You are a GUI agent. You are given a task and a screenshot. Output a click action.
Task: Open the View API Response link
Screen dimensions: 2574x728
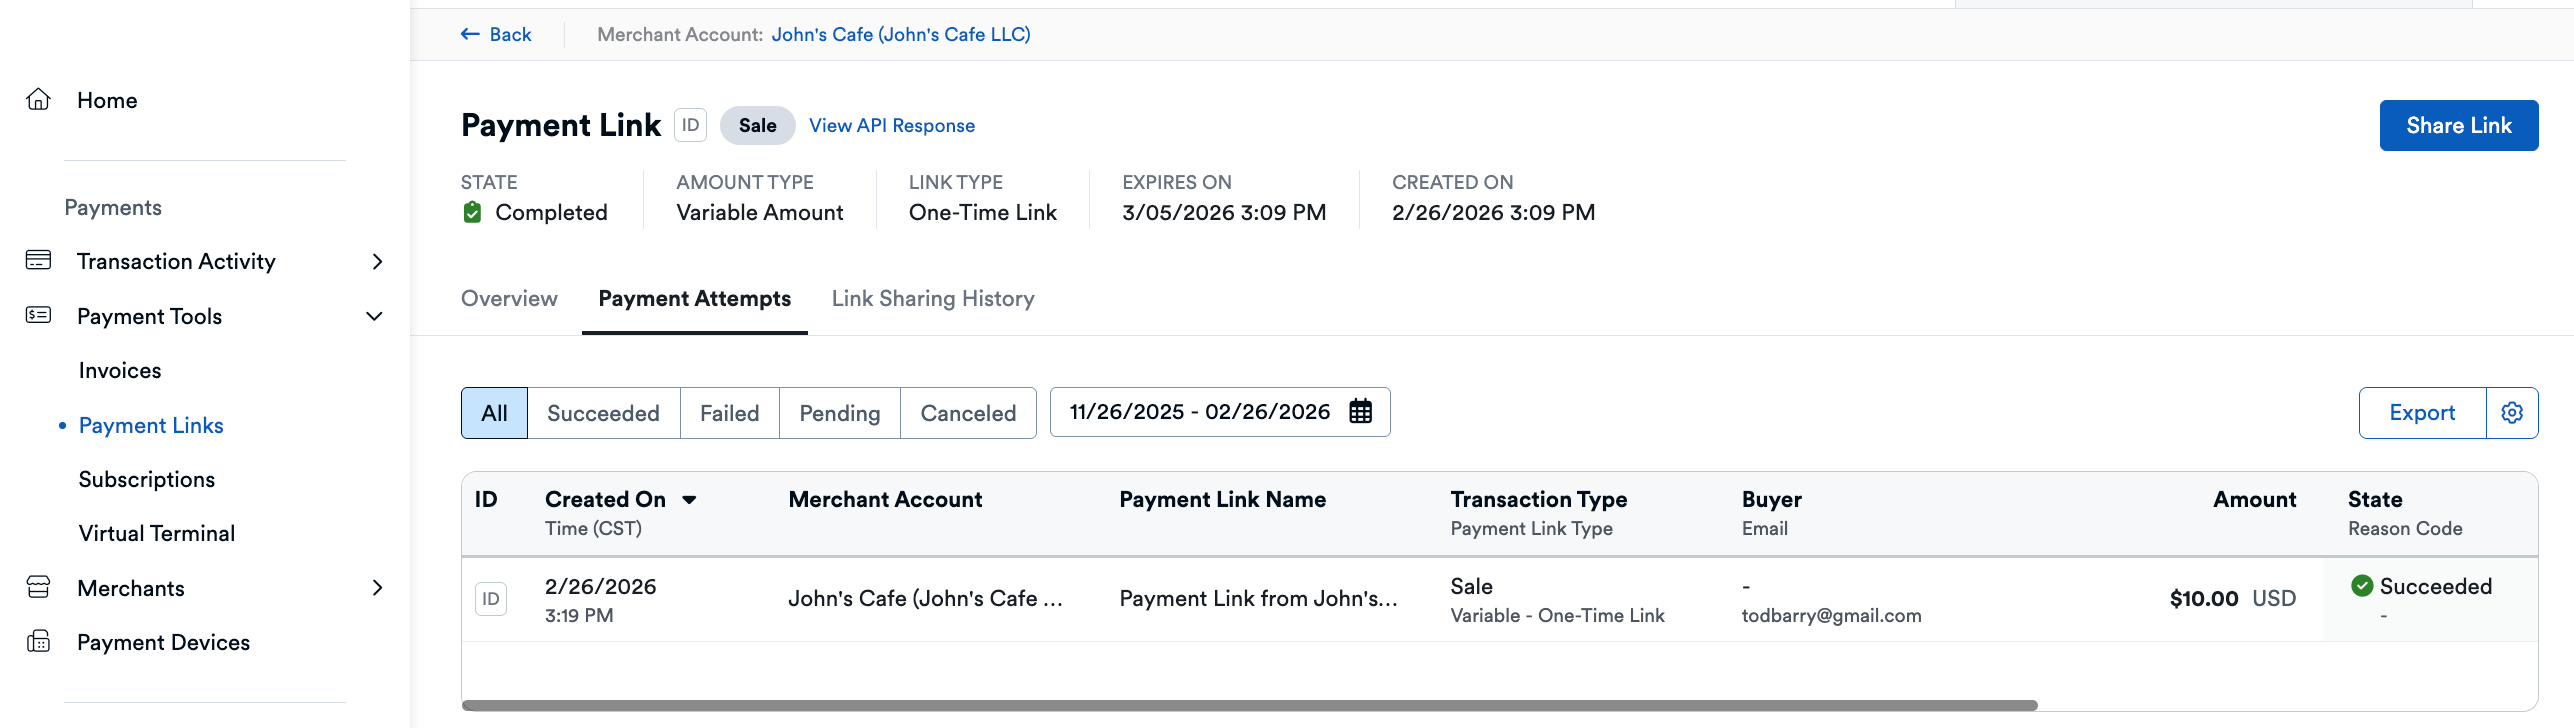tap(891, 126)
